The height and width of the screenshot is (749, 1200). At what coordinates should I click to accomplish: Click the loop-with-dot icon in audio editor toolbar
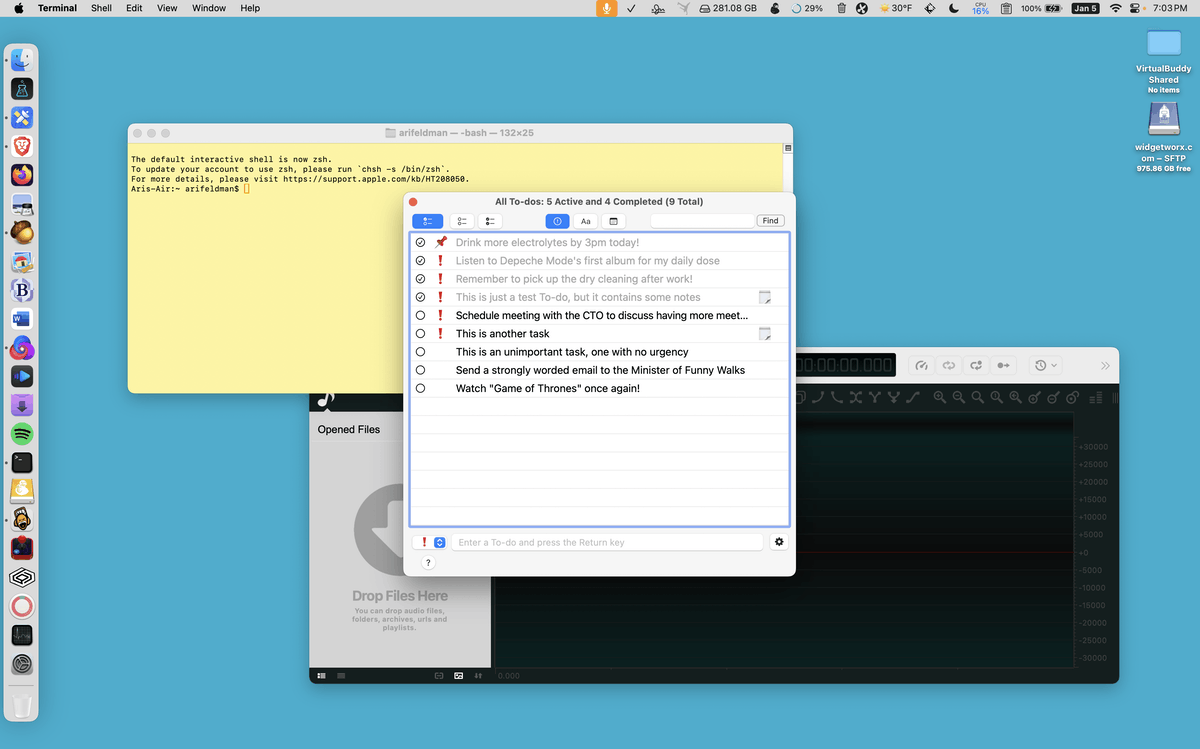pos(976,365)
